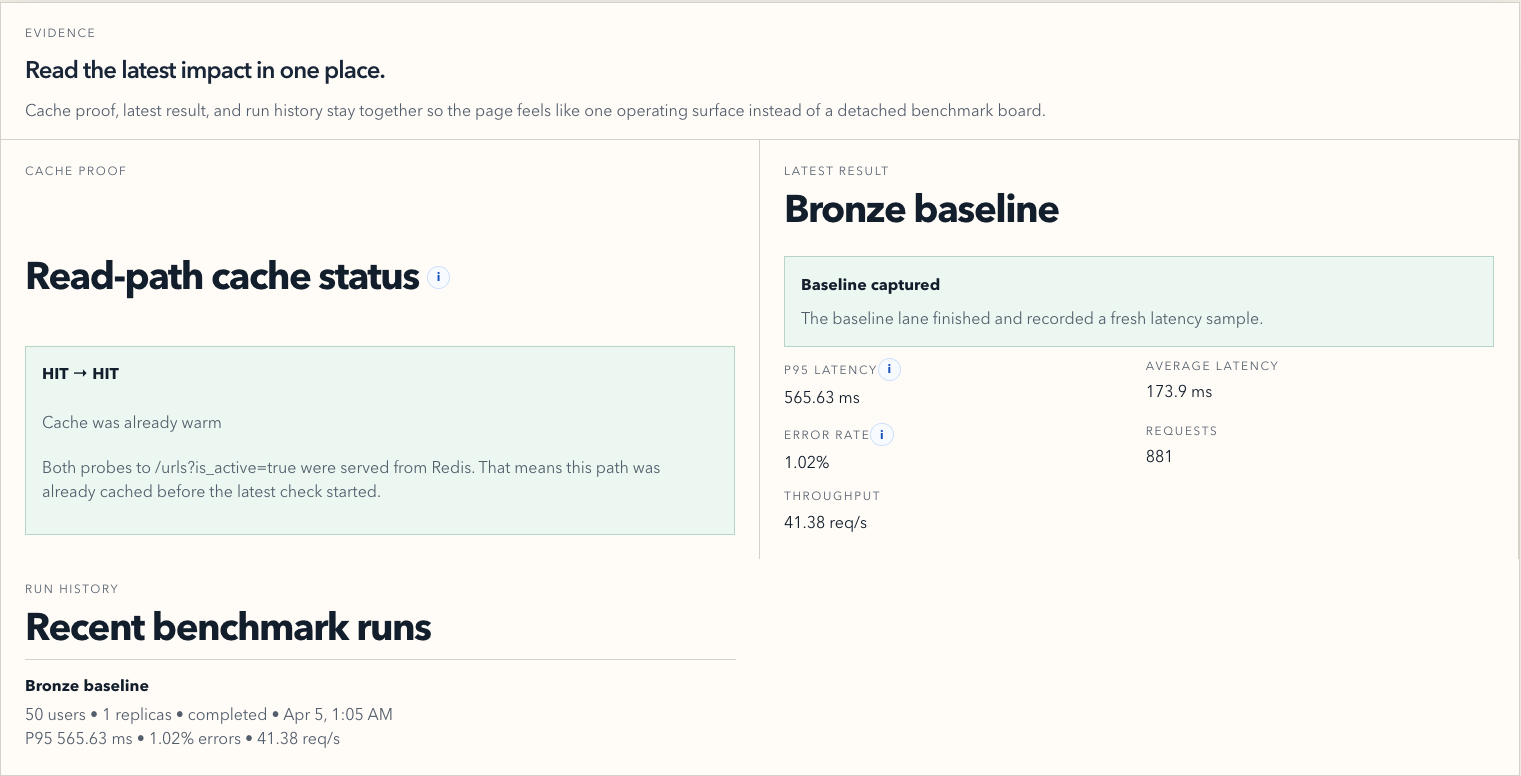This screenshot has height=776, width=1521.
Task: Click info icon beside Read-path cache status
Action: click(x=438, y=277)
